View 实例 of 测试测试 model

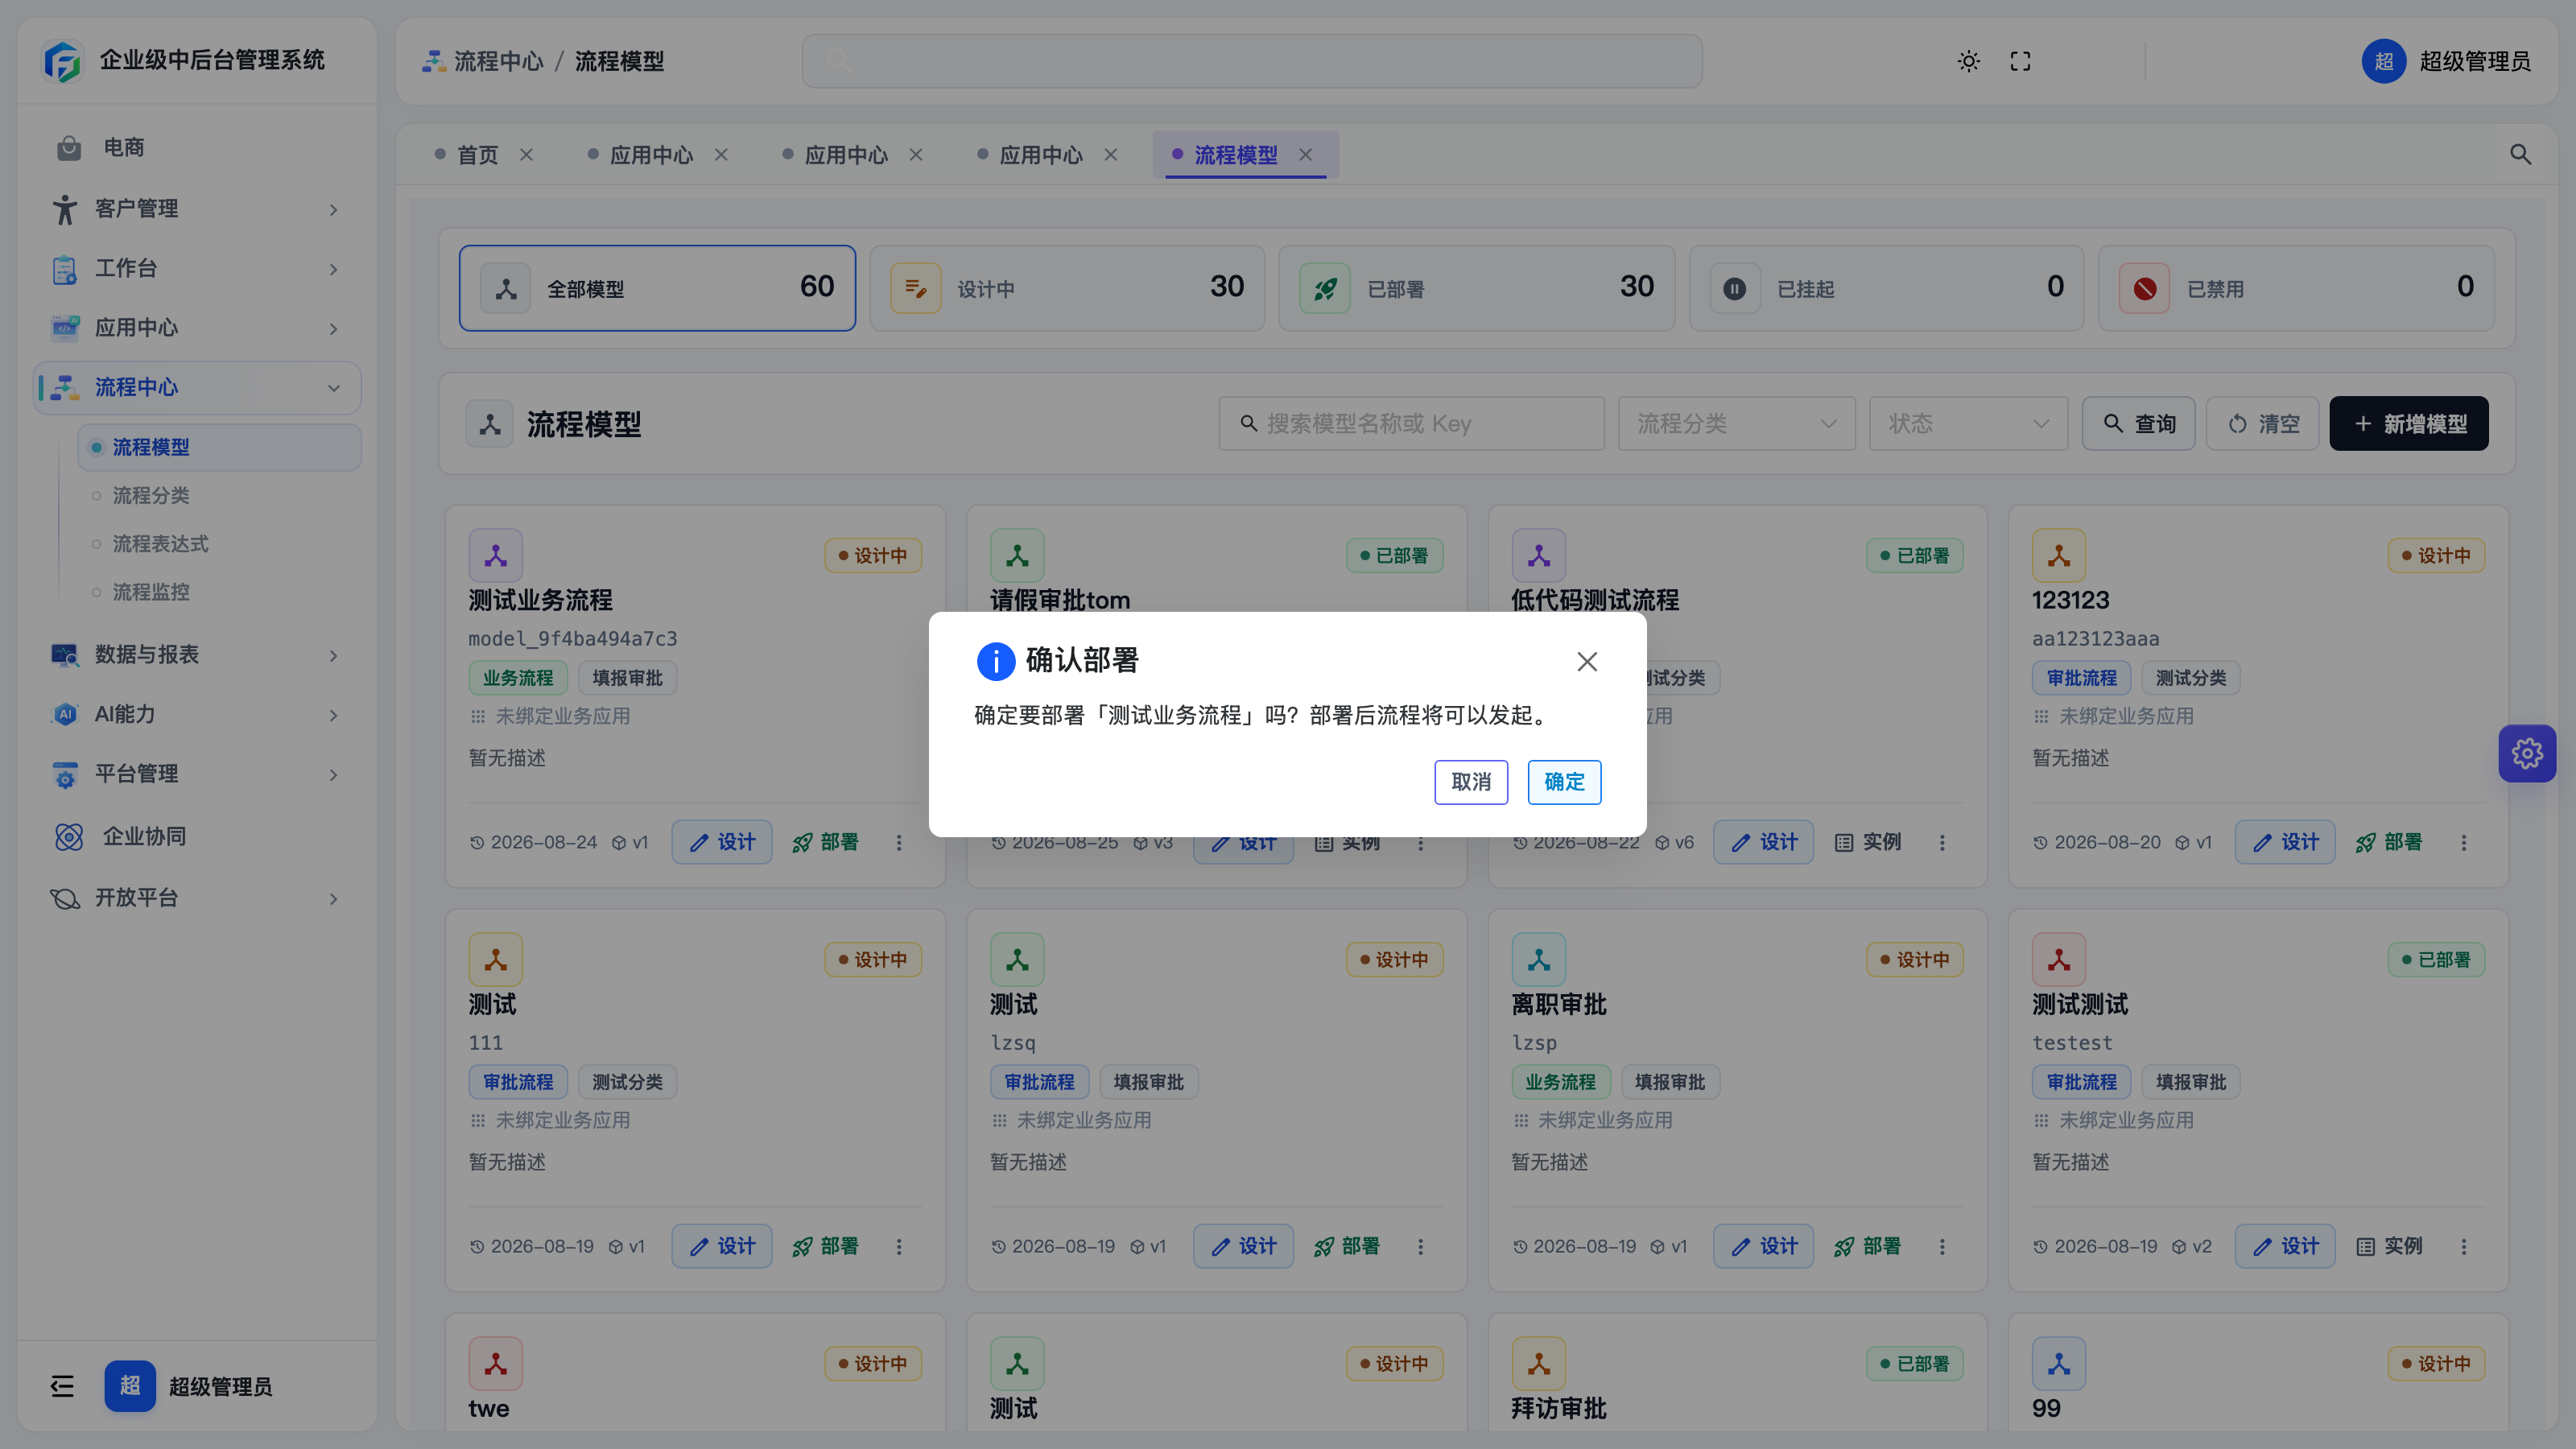(2388, 1247)
